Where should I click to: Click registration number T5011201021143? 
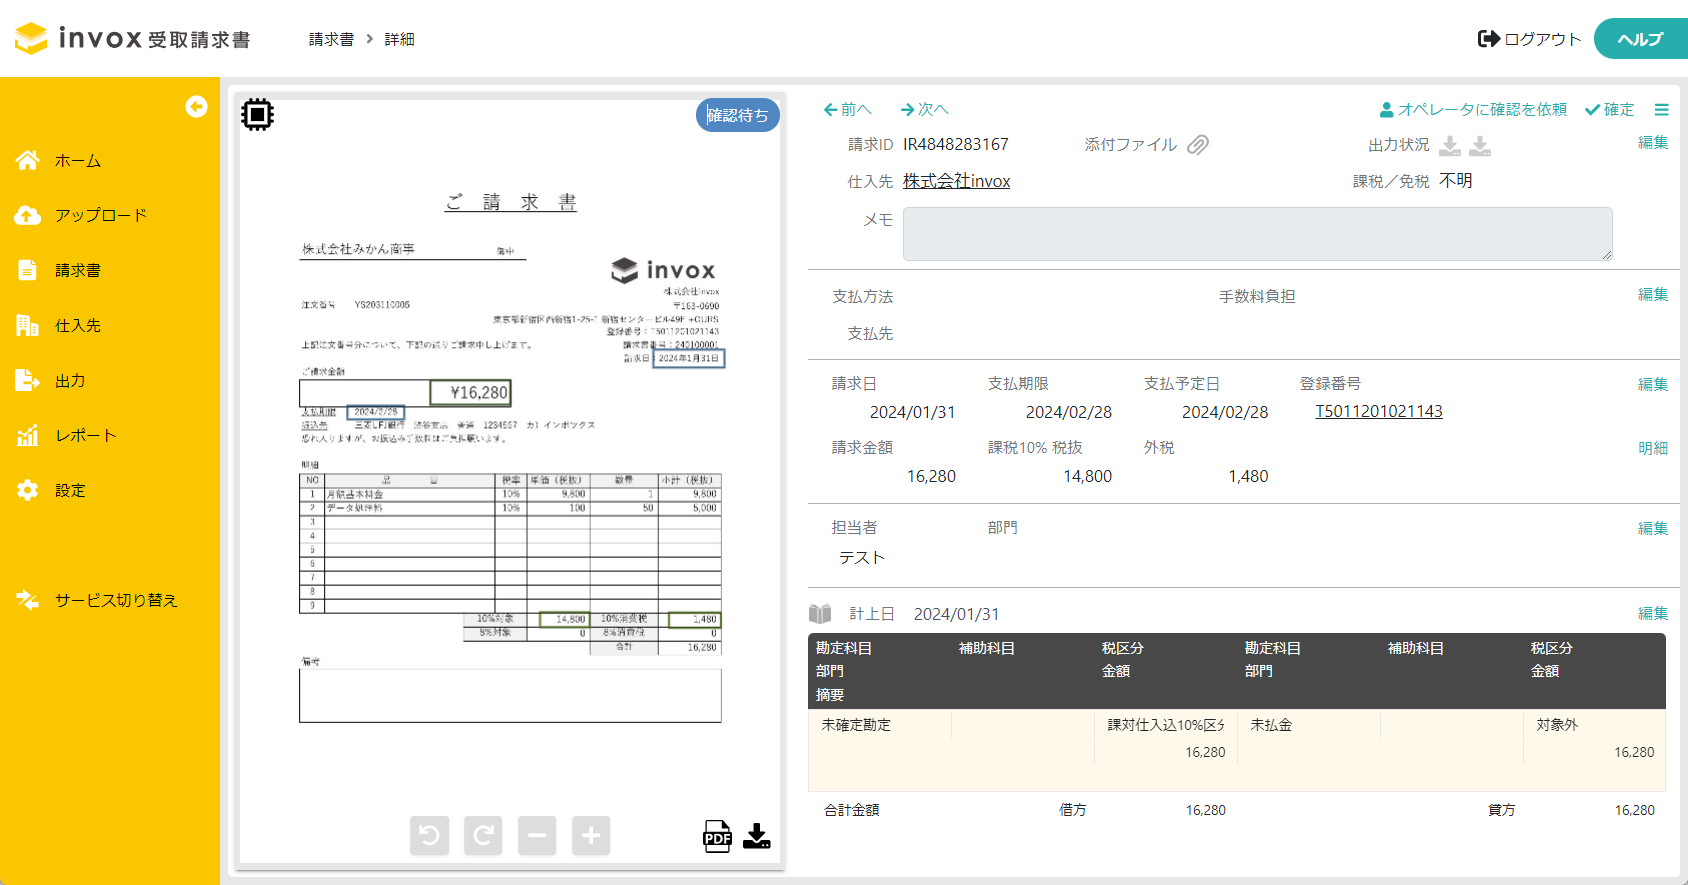click(1378, 412)
